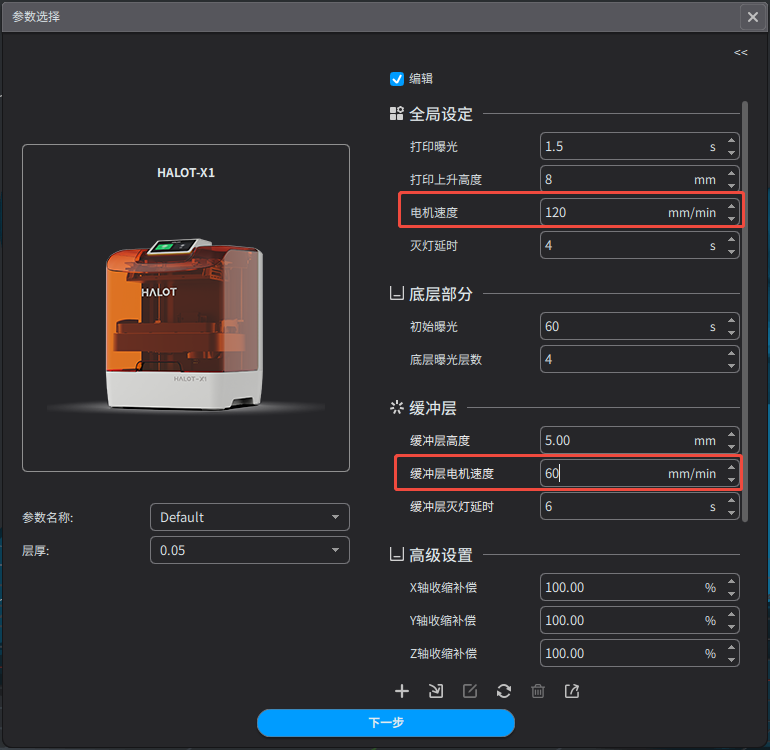This screenshot has height=750, width=770.
Task: Click the 全局设定 section grid icon
Action: (396, 113)
